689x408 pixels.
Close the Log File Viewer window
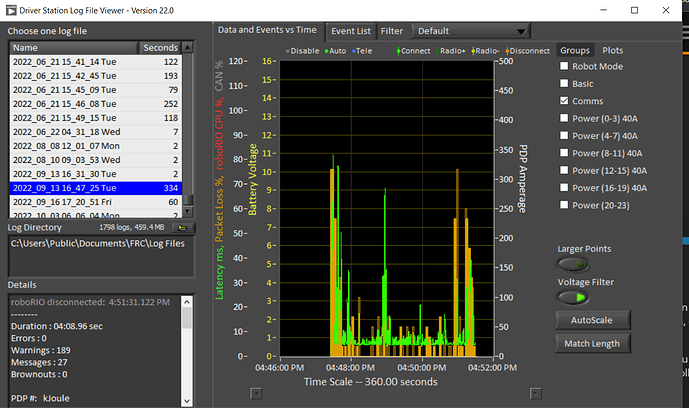(x=665, y=10)
